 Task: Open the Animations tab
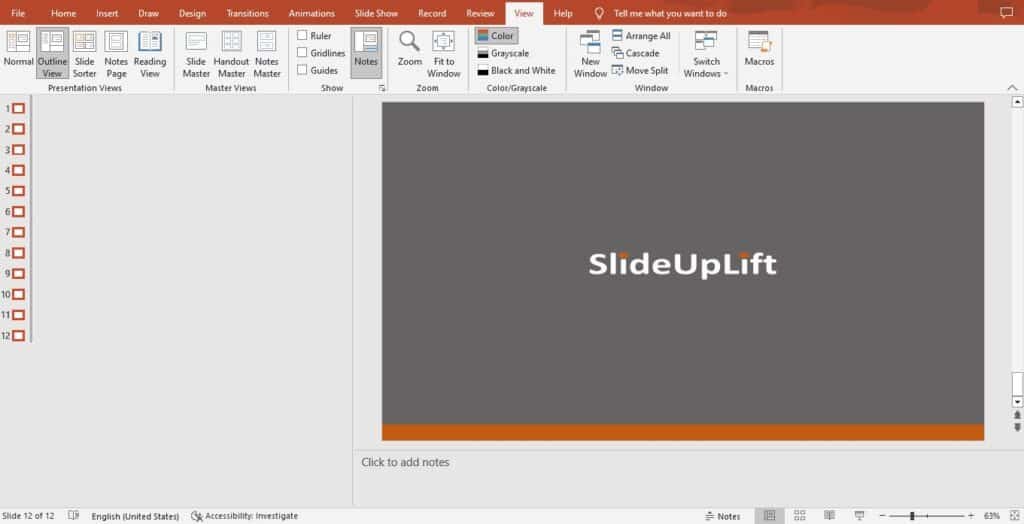pos(312,13)
